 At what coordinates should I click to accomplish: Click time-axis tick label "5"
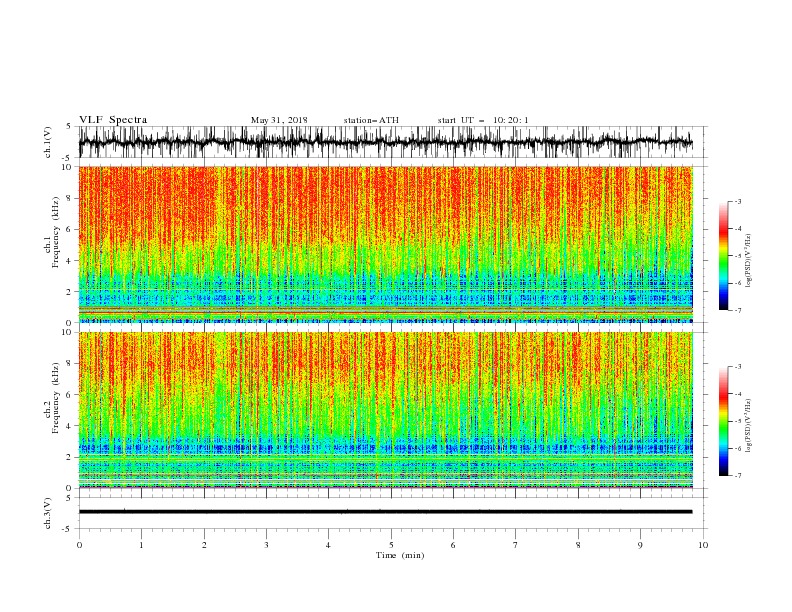[391, 545]
